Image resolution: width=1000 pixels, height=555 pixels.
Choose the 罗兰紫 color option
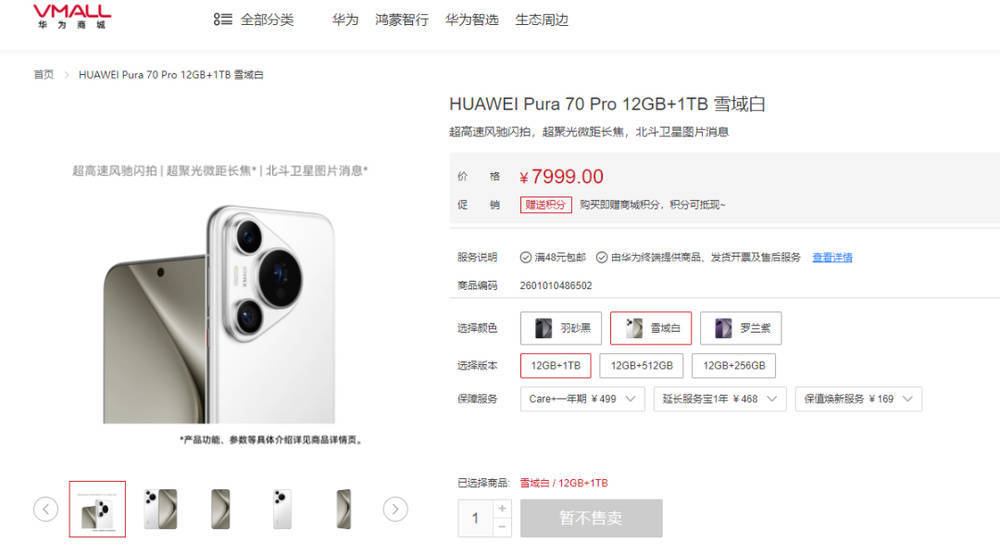coord(740,328)
